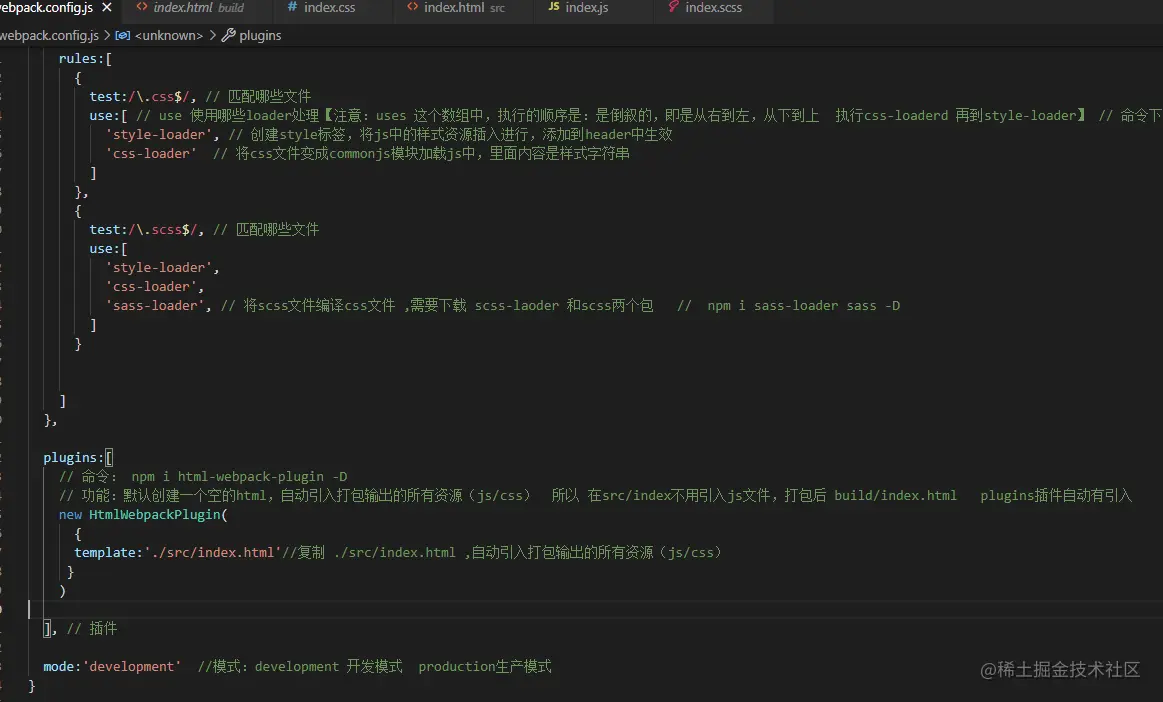Click the 'test:/\.css$/' code line
Screen dimensions: 1163x702
200,96
